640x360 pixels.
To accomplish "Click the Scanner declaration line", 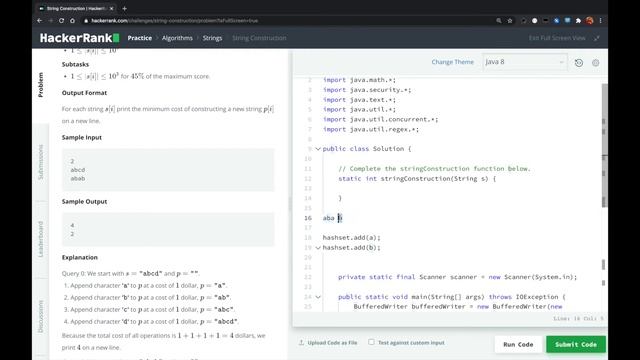I will (x=458, y=277).
